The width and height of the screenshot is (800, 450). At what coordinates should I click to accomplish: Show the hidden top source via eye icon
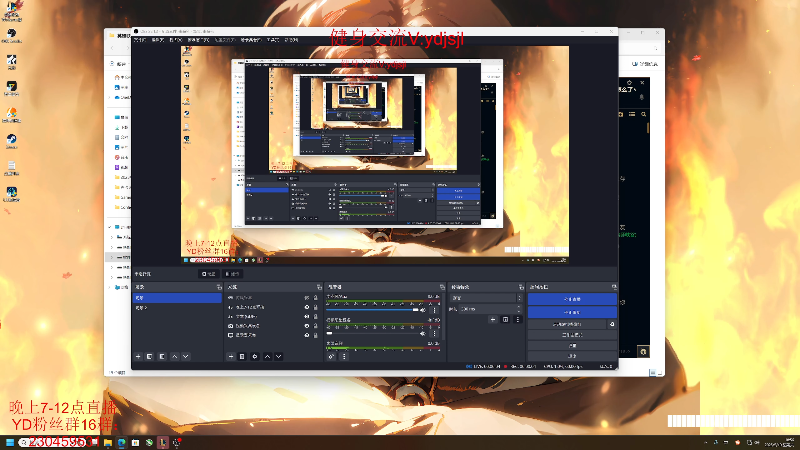(x=307, y=298)
